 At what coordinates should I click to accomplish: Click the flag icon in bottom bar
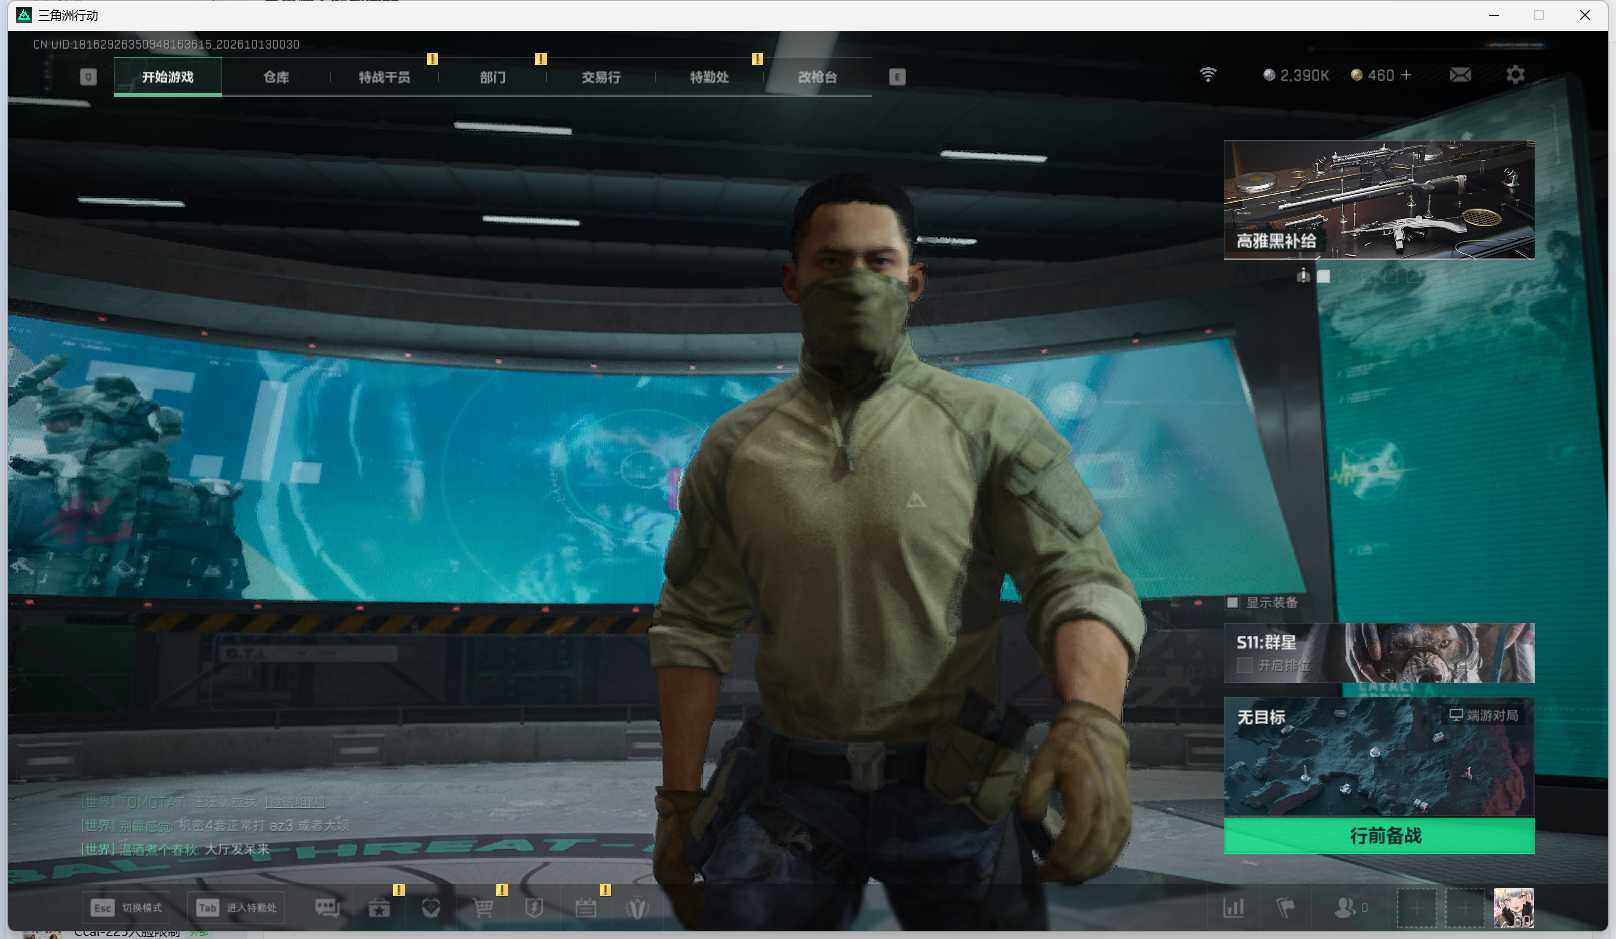point(1285,907)
